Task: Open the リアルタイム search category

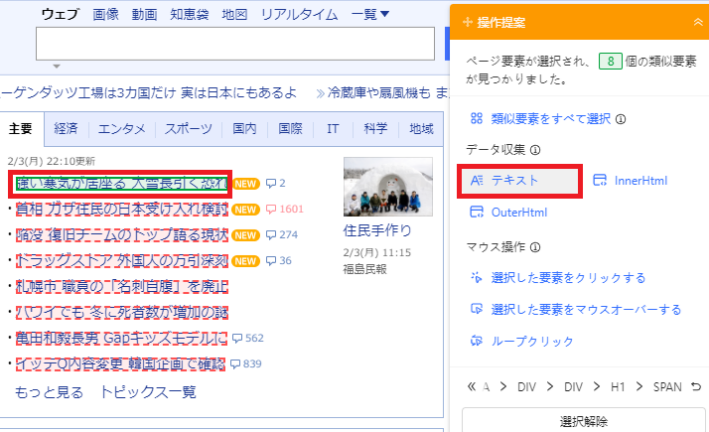Action: point(299,14)
